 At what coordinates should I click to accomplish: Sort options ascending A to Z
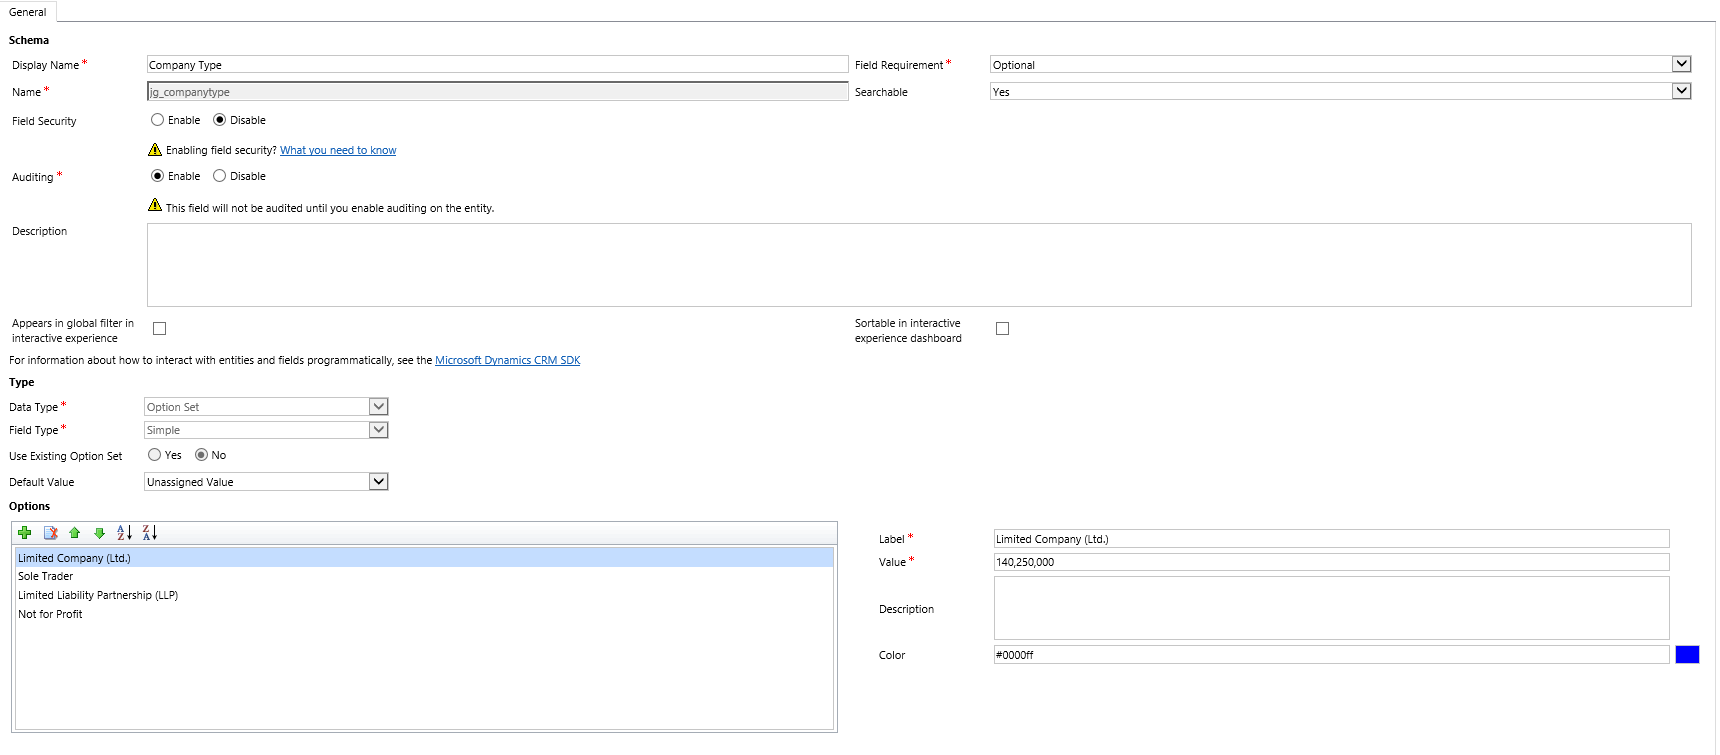[x=124, y=533]
